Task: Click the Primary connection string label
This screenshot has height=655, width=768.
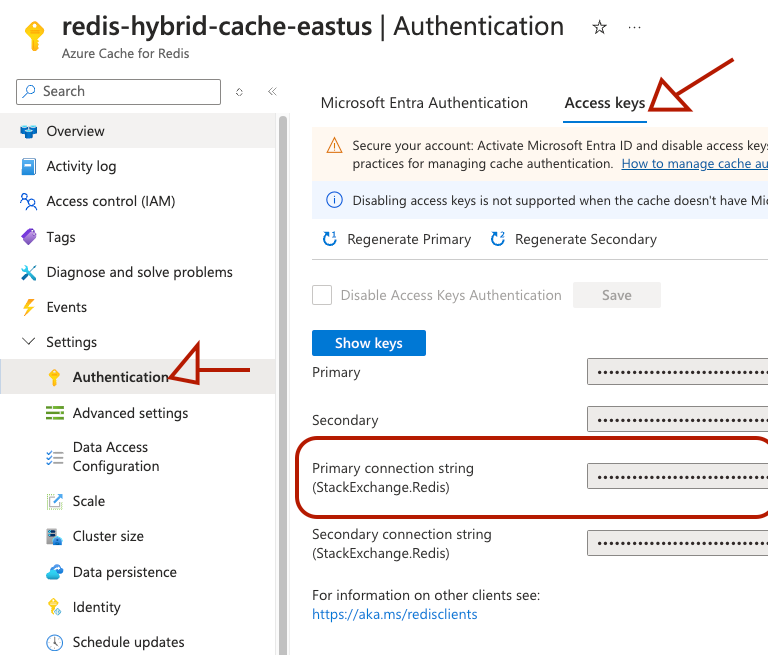Action: (393, 478)
